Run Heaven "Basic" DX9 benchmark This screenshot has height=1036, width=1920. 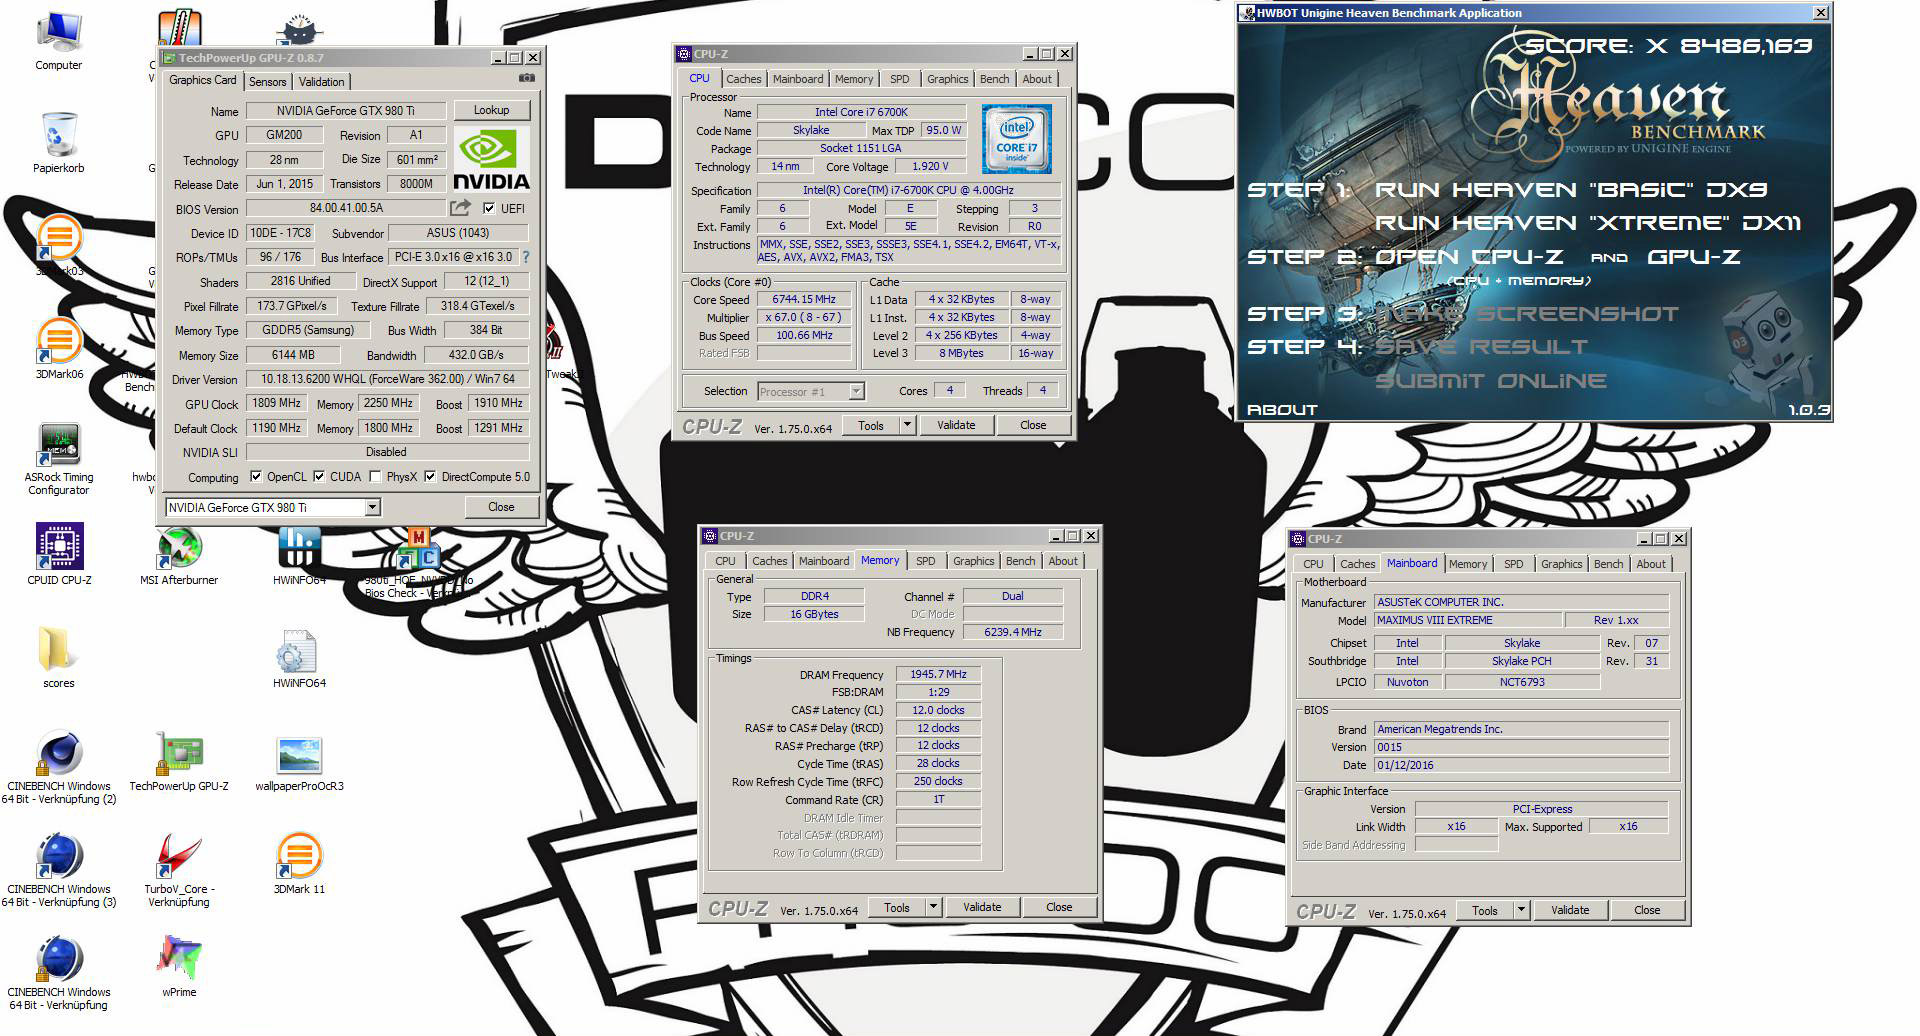pyautogui.click(x=1571, y=190)
